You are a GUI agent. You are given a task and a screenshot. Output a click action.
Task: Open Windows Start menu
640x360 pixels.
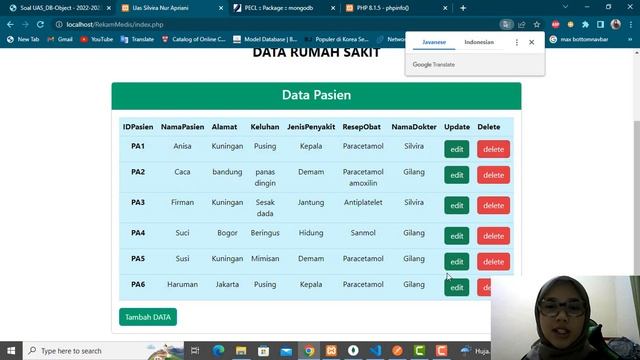tap(11, 351)
